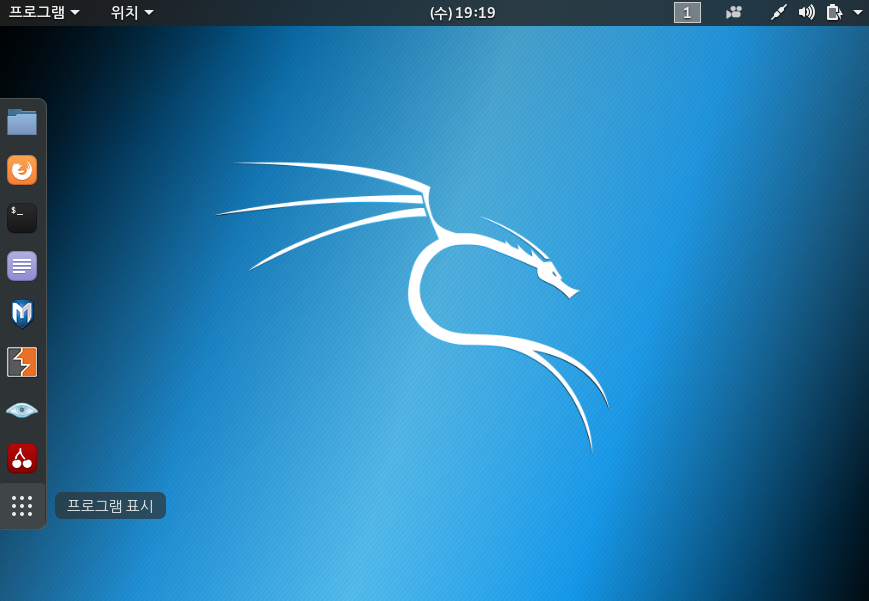Start Burp Suite from the dock
Image resolution: width=869 pixels, height=601 pixels.
click(22, 362)
